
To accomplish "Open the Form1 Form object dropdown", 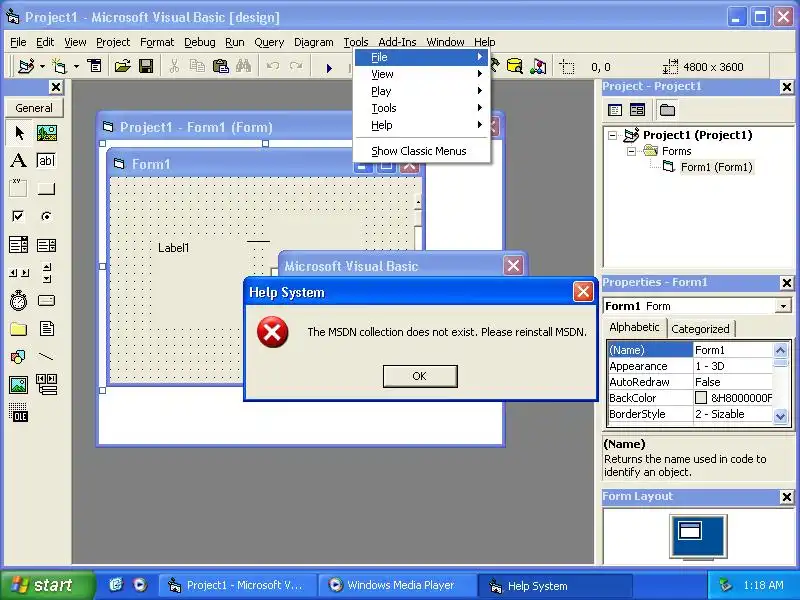I will tap(783, 306).
